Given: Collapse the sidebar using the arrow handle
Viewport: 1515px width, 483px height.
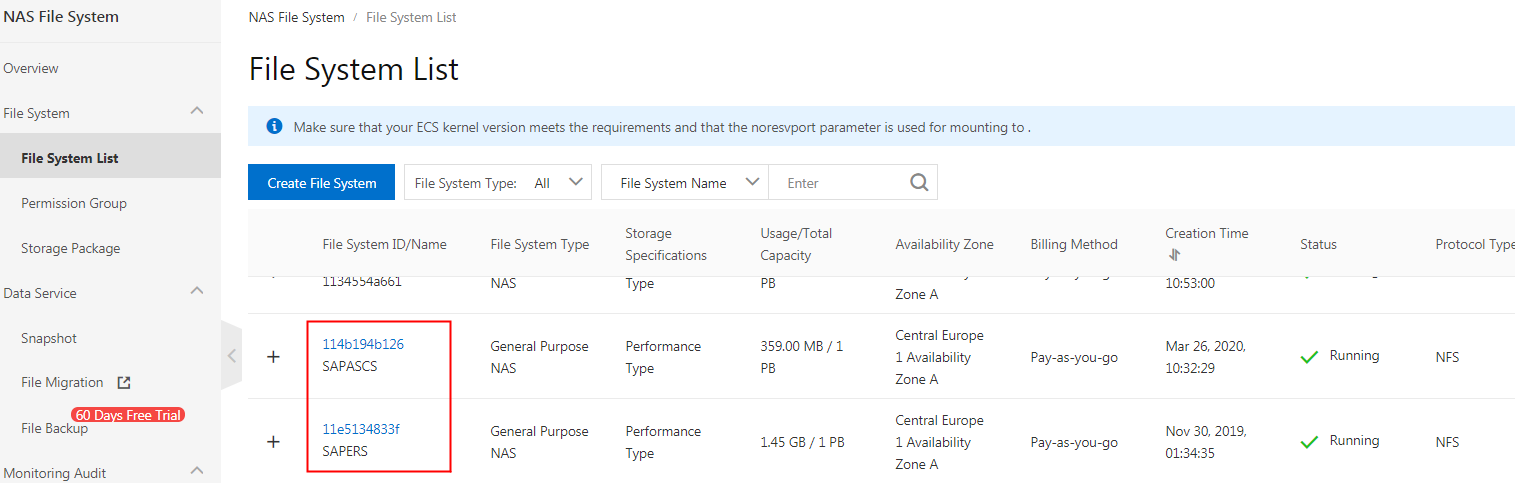Looking at the screenshot, I should (x=232, y=355).
